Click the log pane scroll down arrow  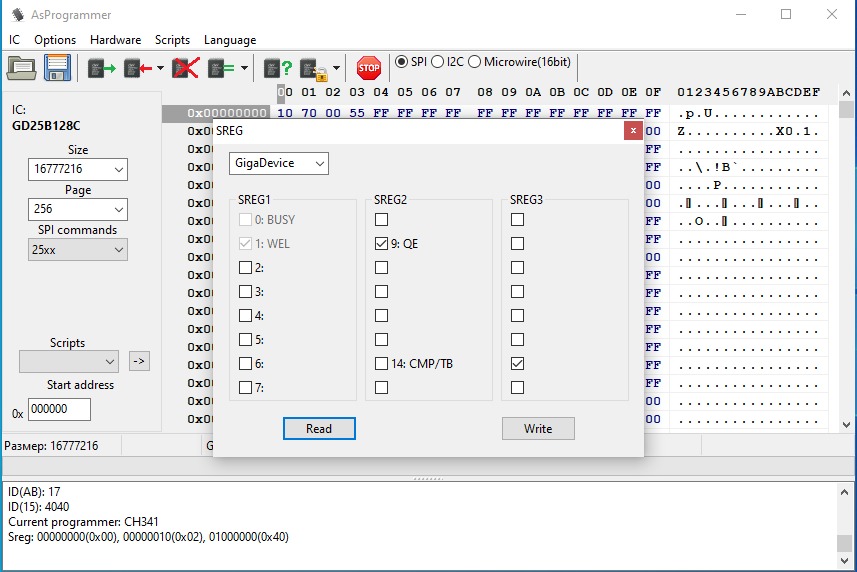click(844, 561)
